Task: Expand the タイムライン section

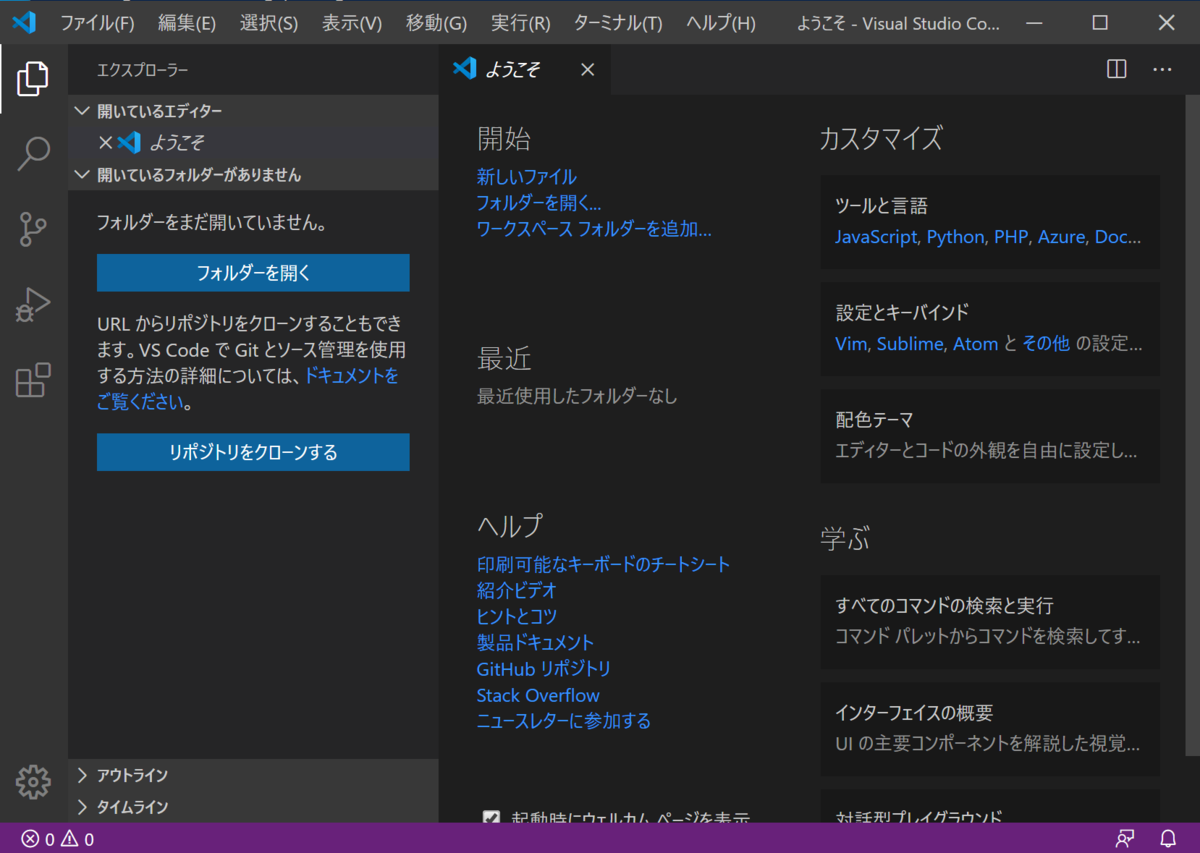Action: coord(253,807)
